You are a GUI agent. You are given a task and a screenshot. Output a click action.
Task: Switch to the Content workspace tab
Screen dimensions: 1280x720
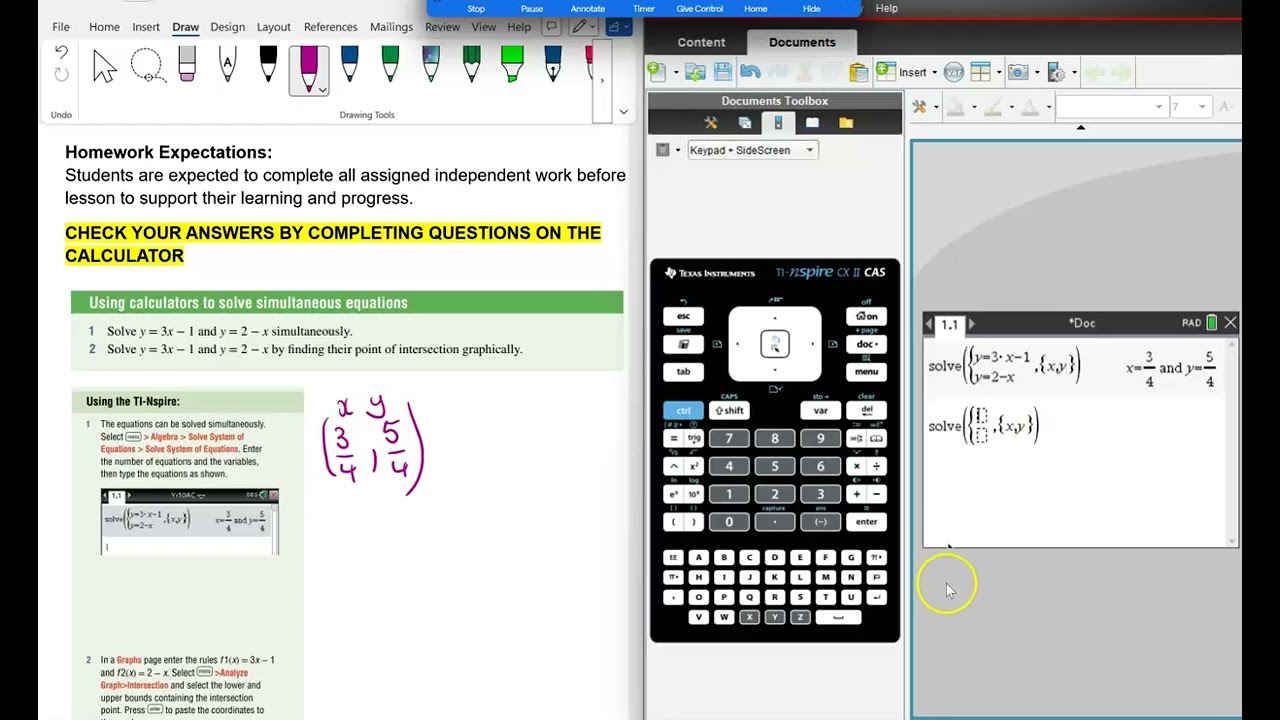tap(701, 42)
